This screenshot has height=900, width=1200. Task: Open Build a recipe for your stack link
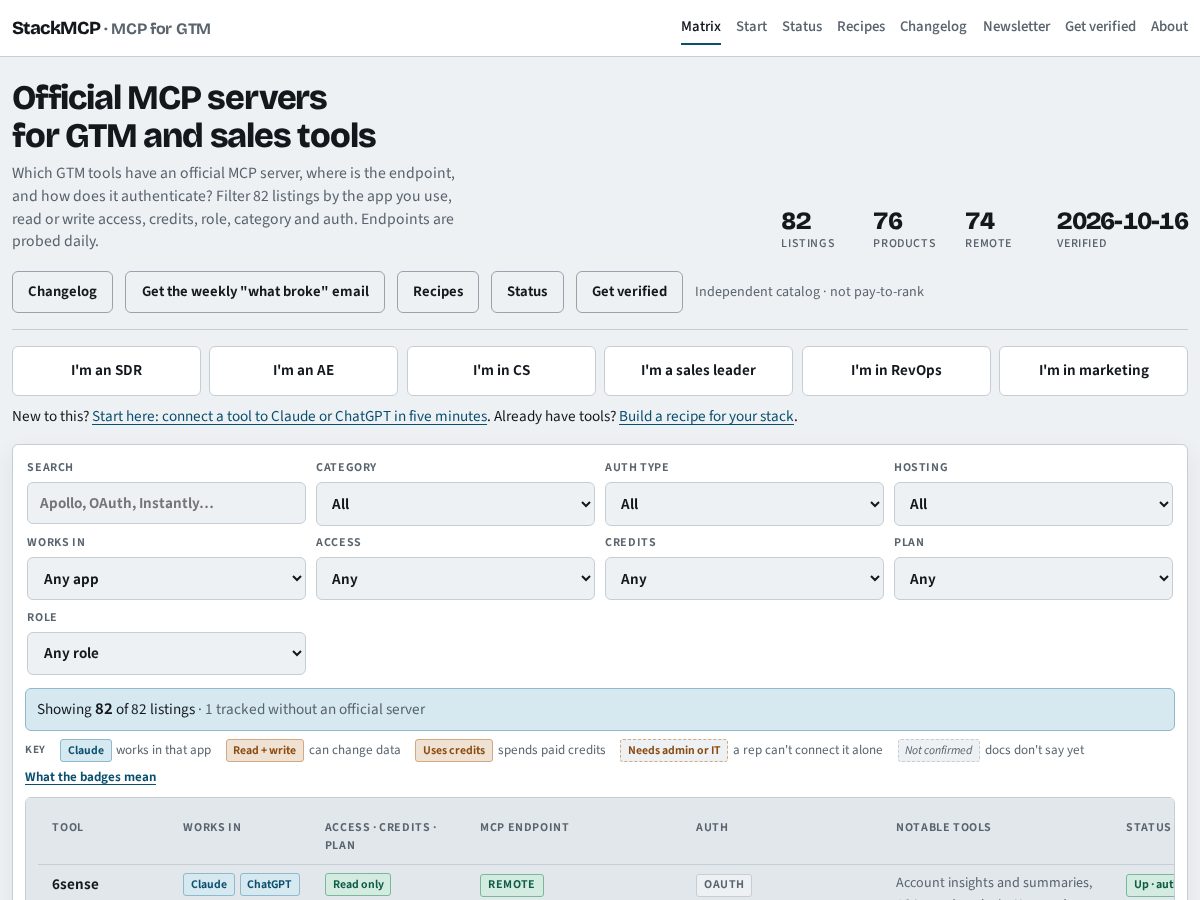coord(706,416)
